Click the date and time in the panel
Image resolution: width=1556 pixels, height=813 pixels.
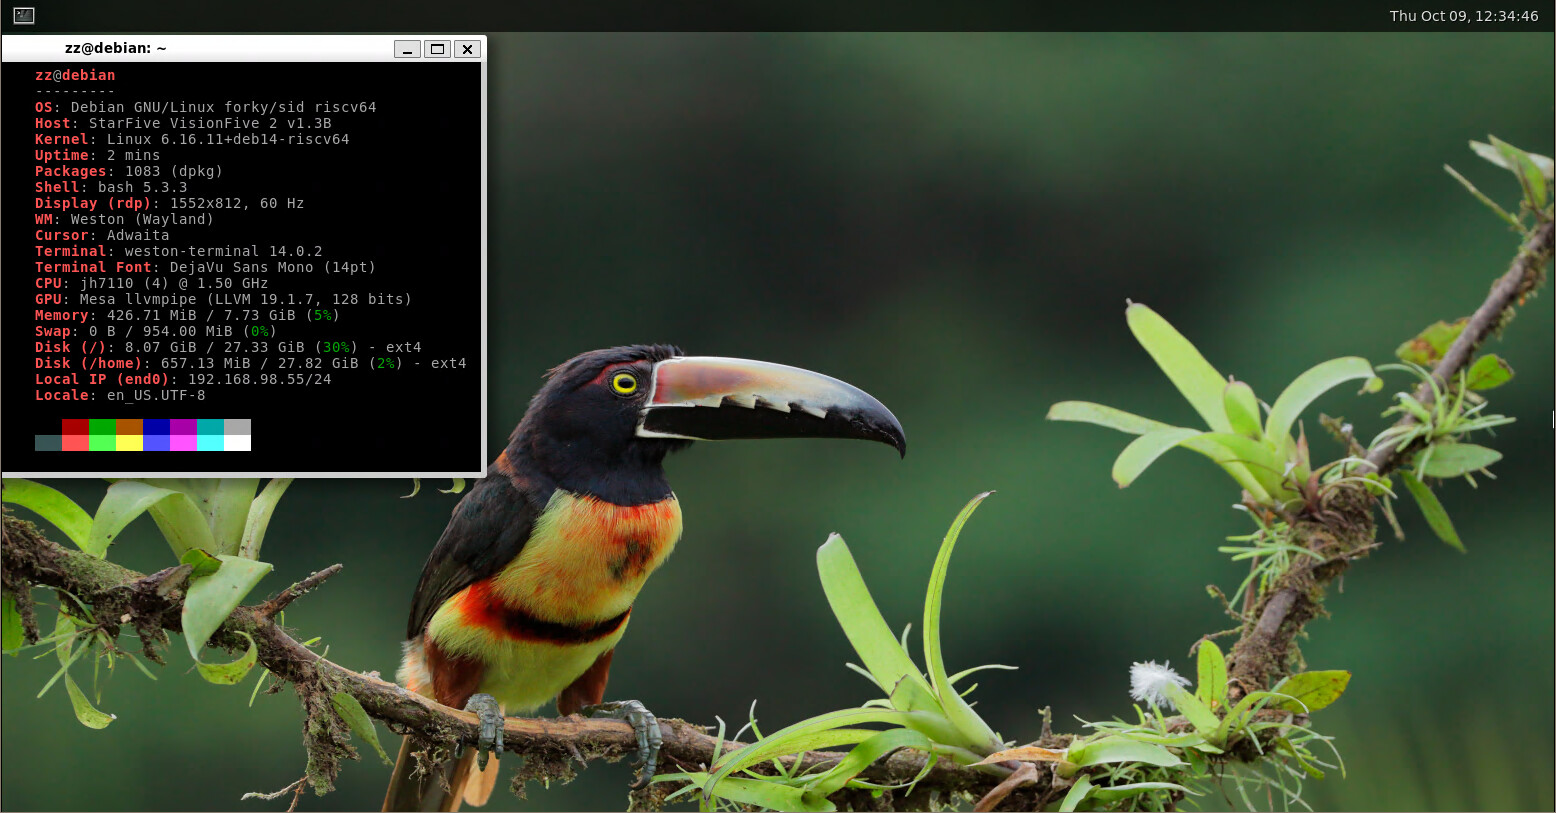click(x=1463, y=16)
